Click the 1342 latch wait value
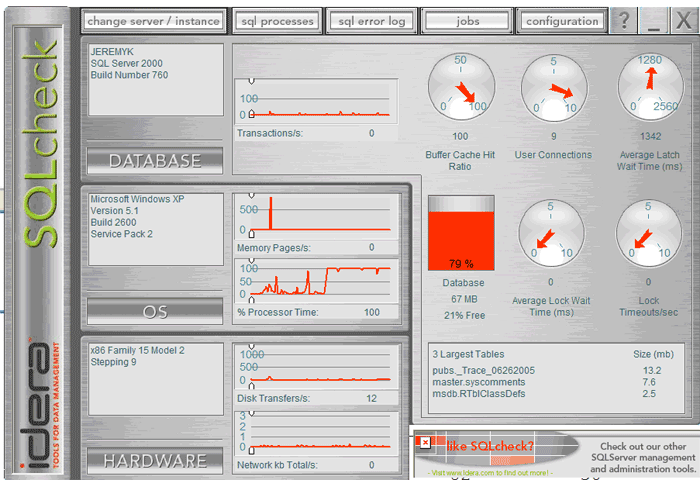 click(650, 137)
